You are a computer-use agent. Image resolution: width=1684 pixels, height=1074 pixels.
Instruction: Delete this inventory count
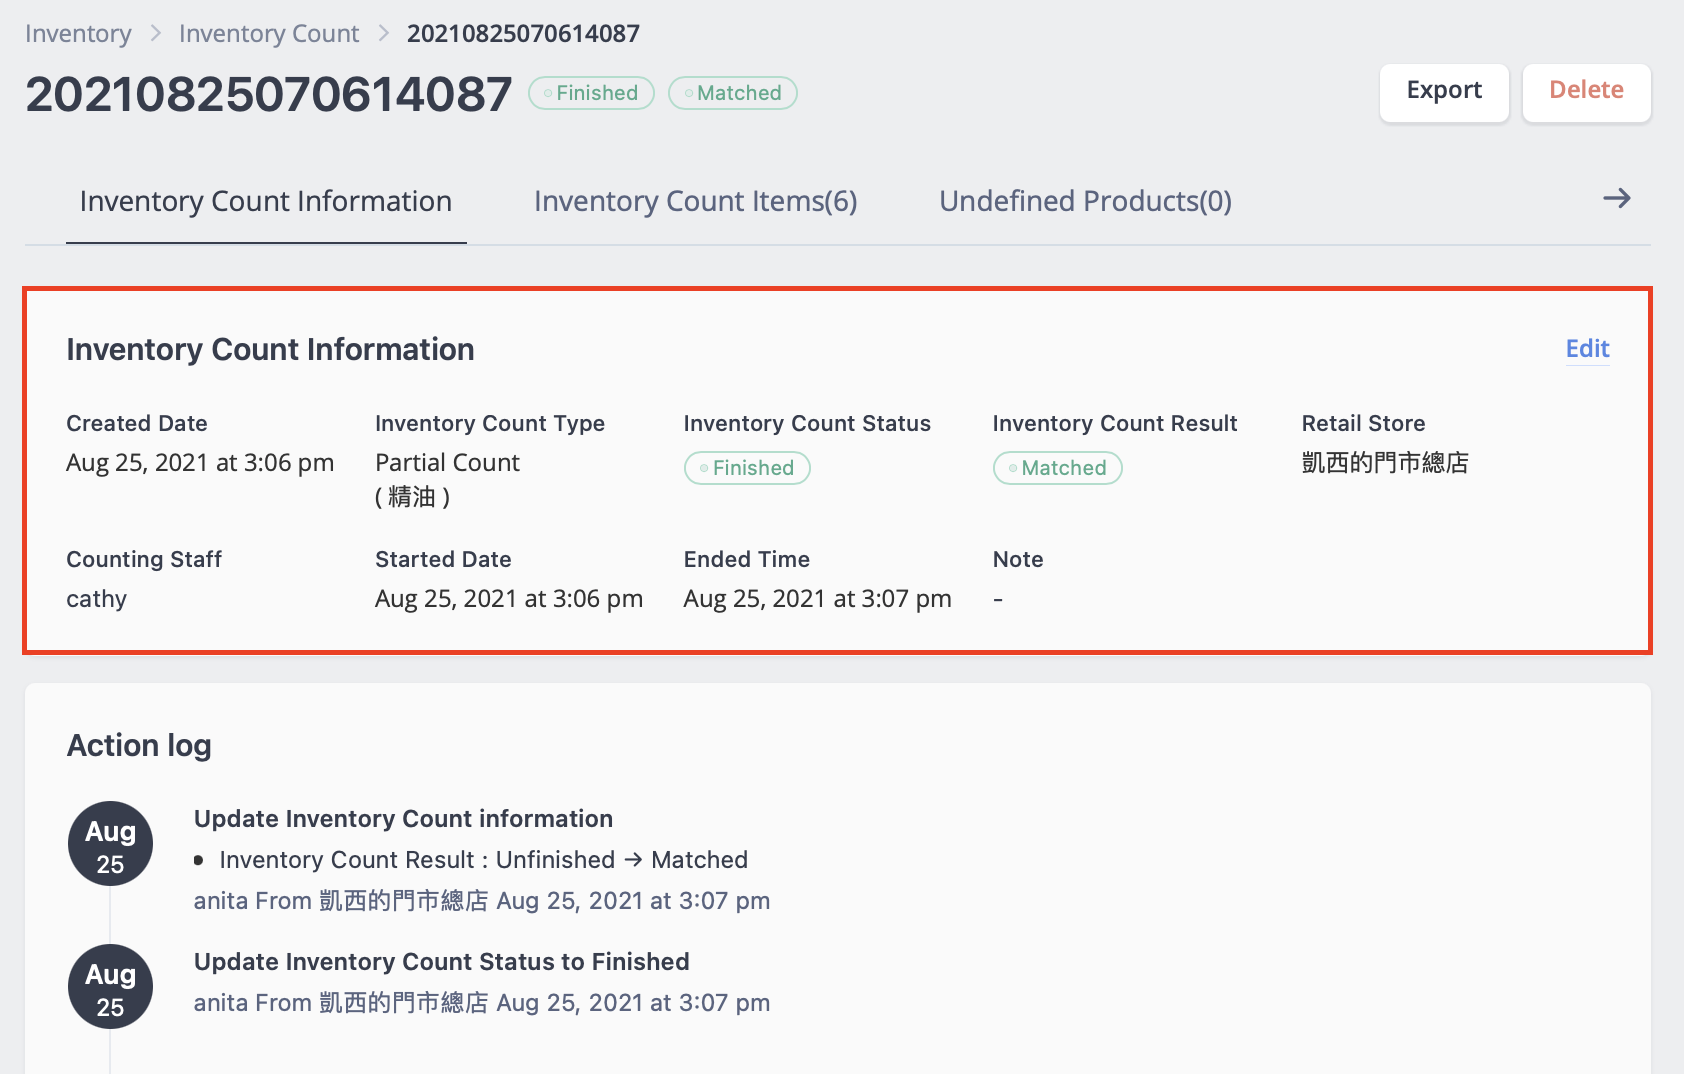pyautogui.click(x=1586, y=92)
